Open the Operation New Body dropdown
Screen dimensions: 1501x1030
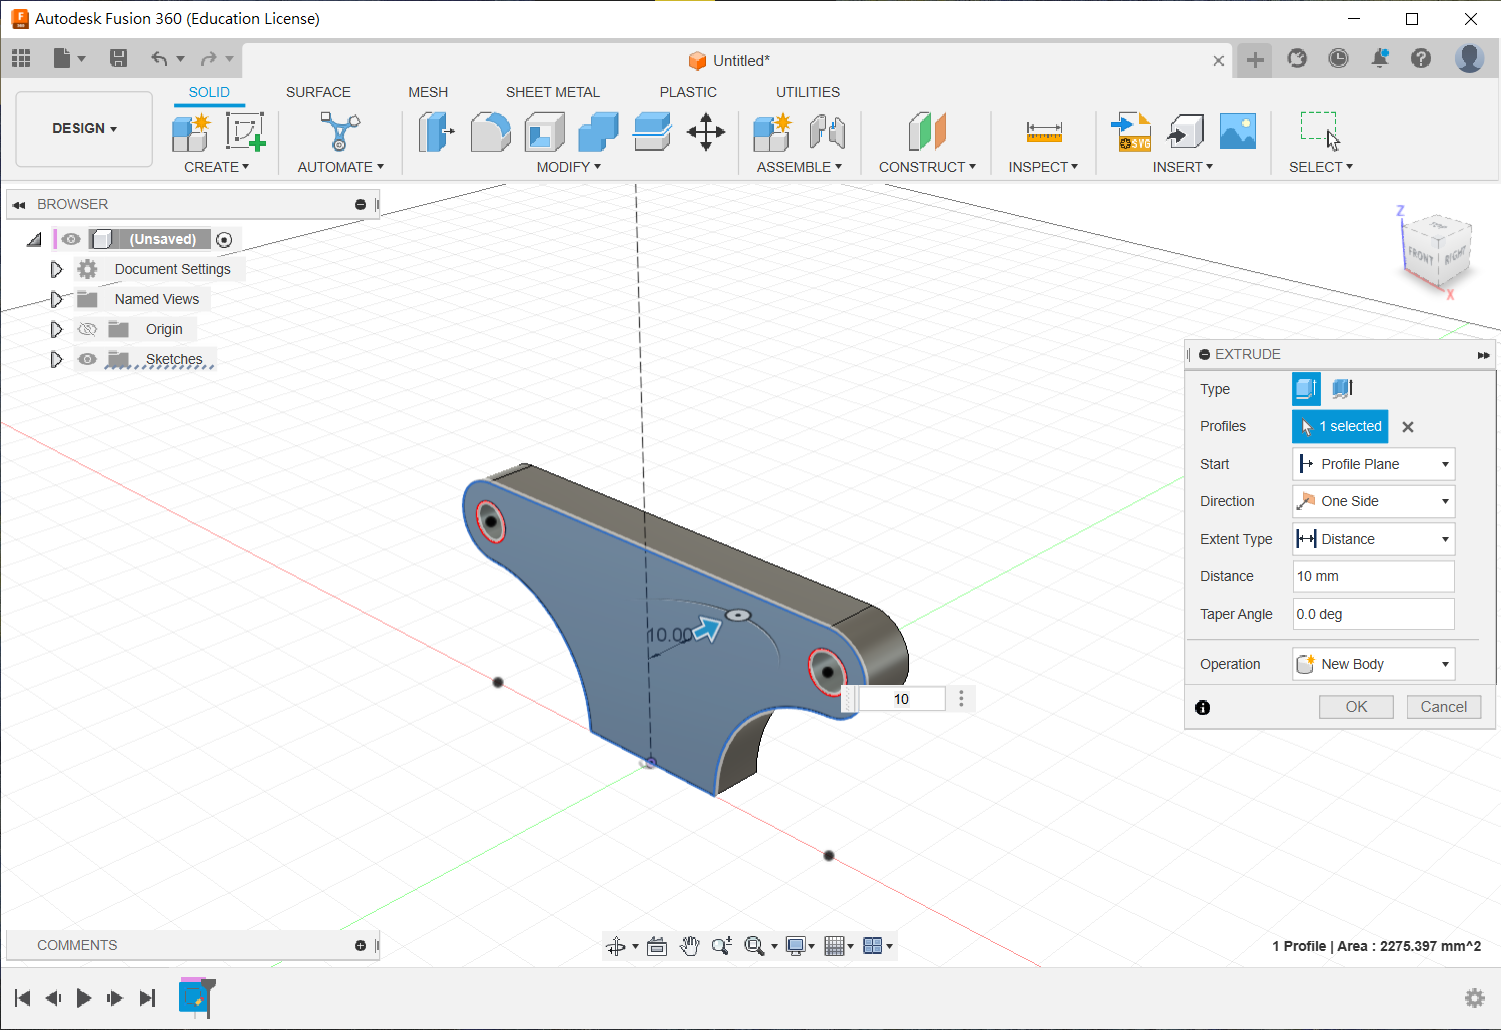coord(1373,664)
